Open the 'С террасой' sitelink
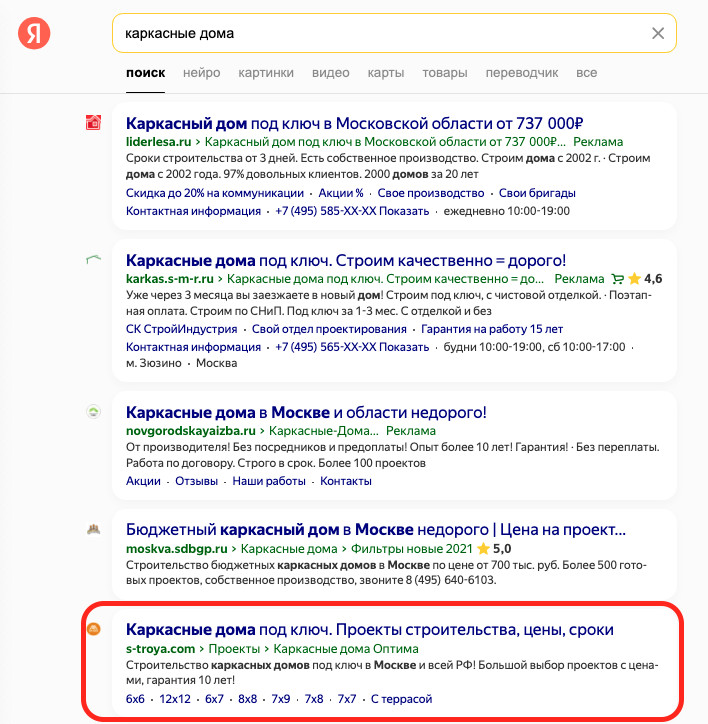This screenshot has height=724, width=708. (399, 699)
